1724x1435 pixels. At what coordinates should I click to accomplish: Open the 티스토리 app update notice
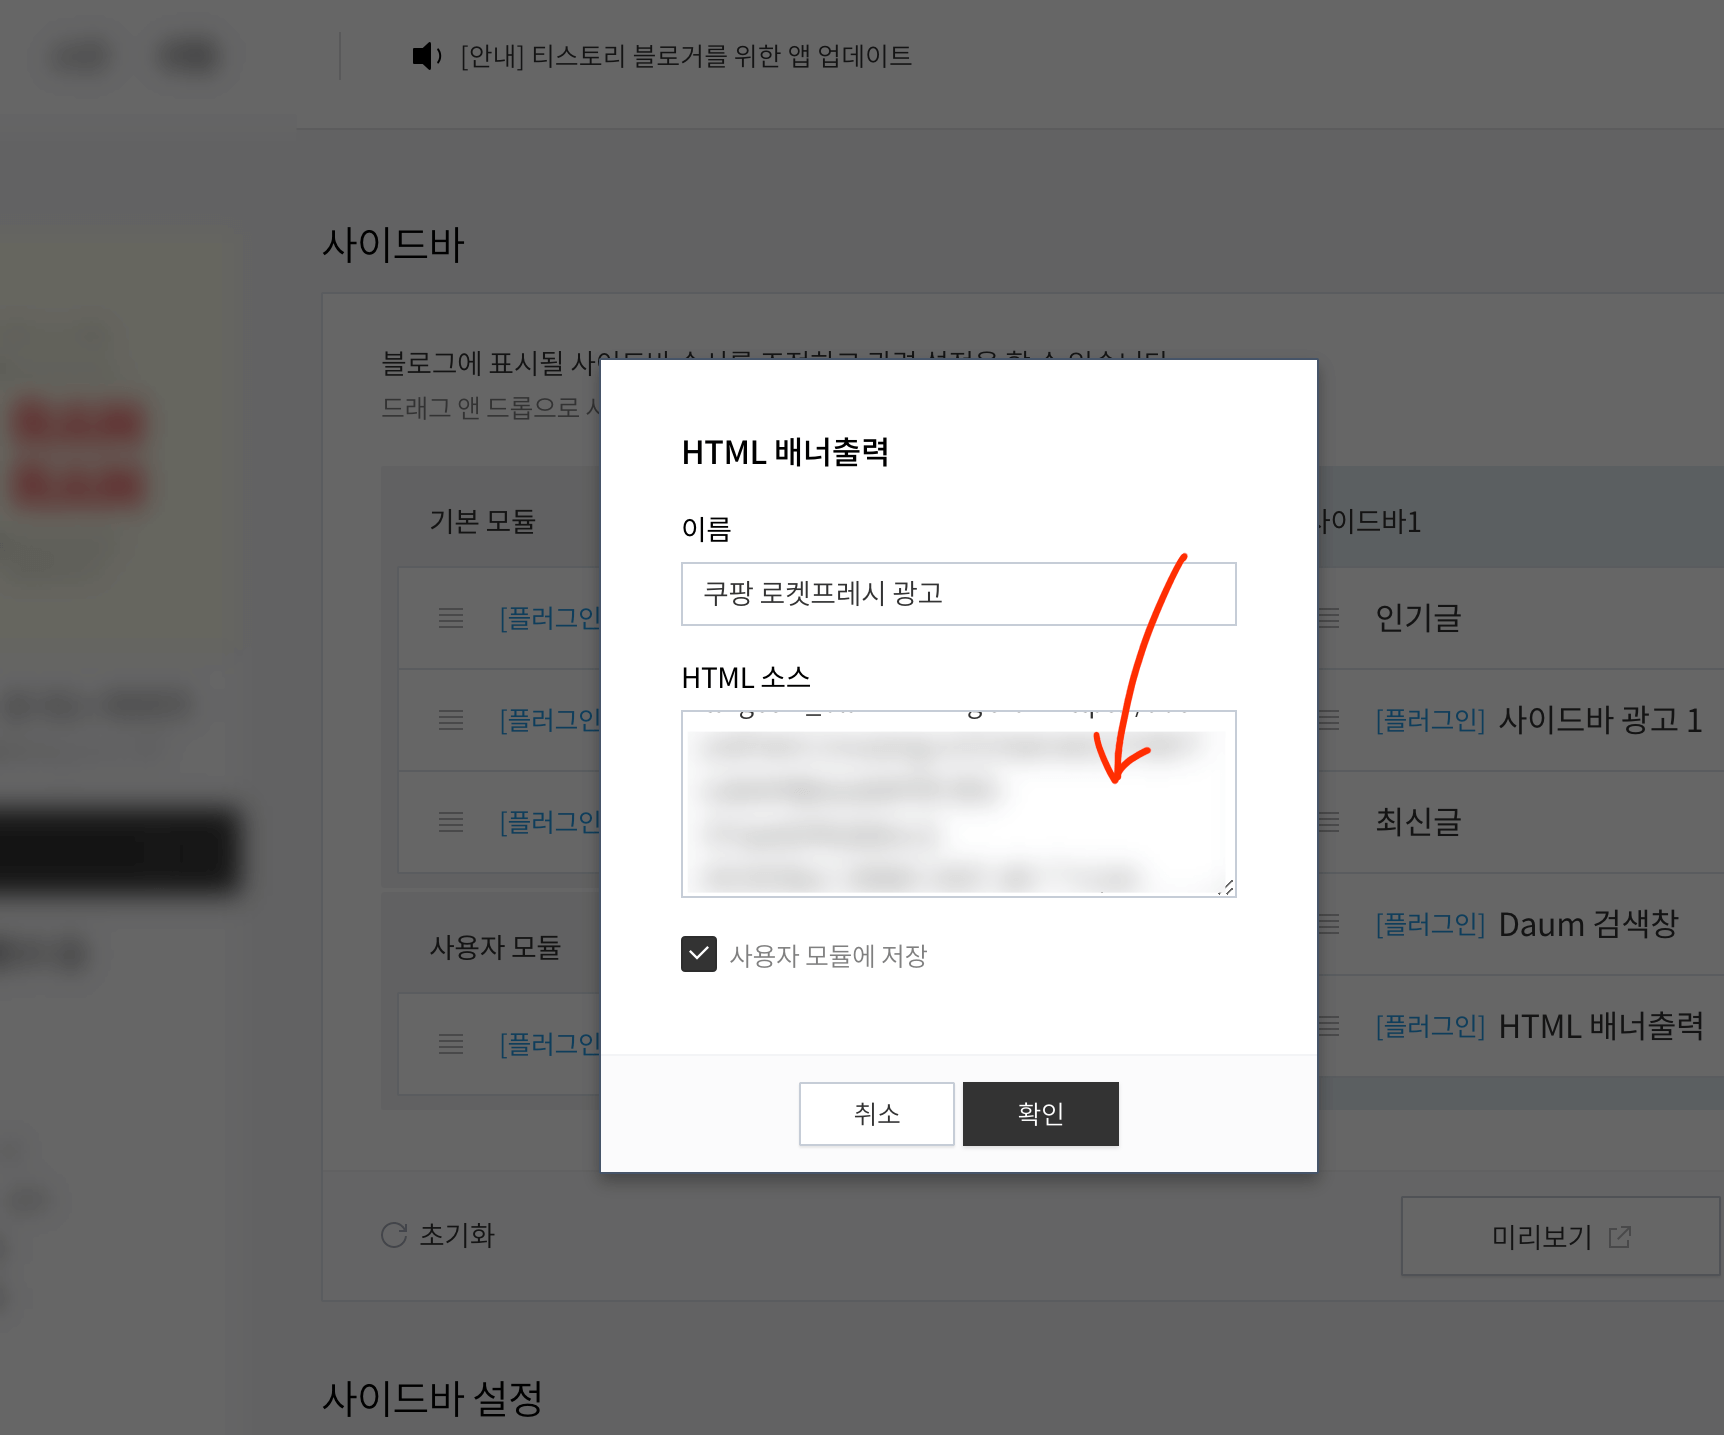(686, 56)
